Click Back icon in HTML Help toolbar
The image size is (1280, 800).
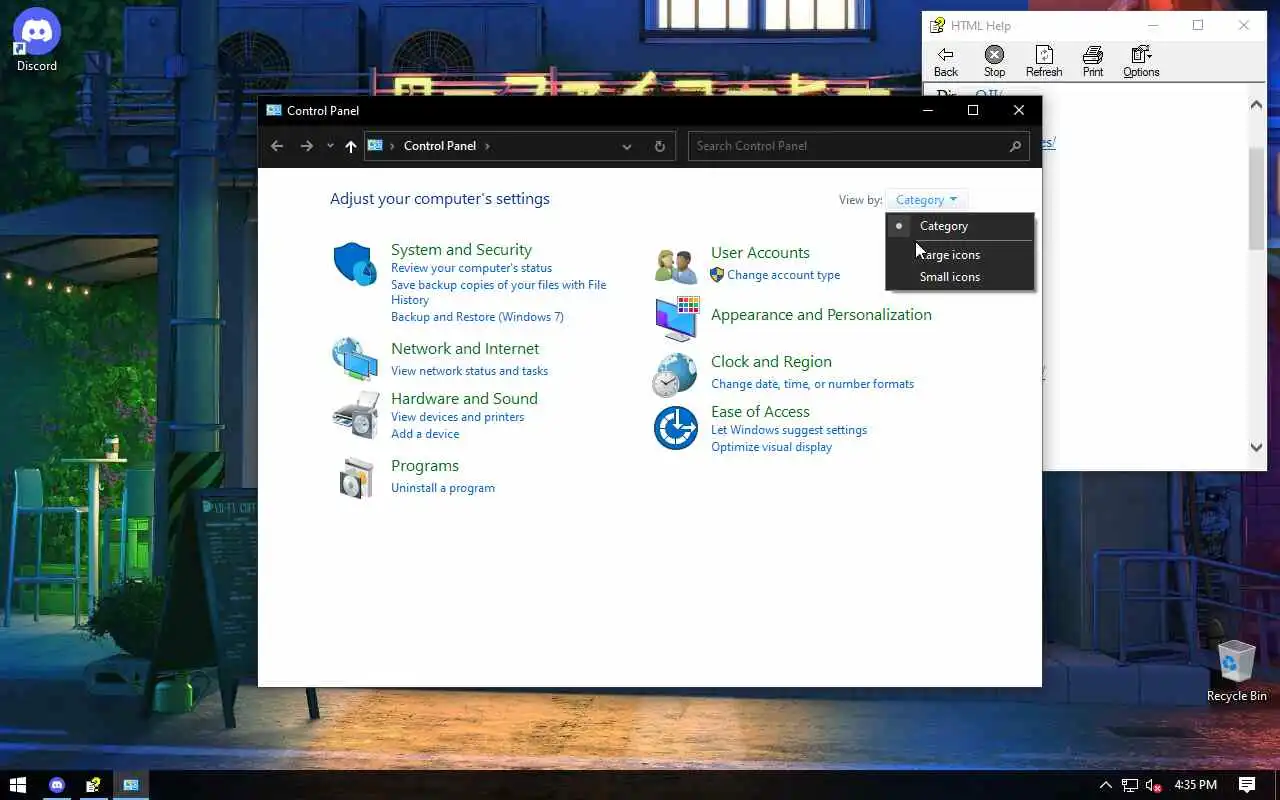click(x=946, y=61)
